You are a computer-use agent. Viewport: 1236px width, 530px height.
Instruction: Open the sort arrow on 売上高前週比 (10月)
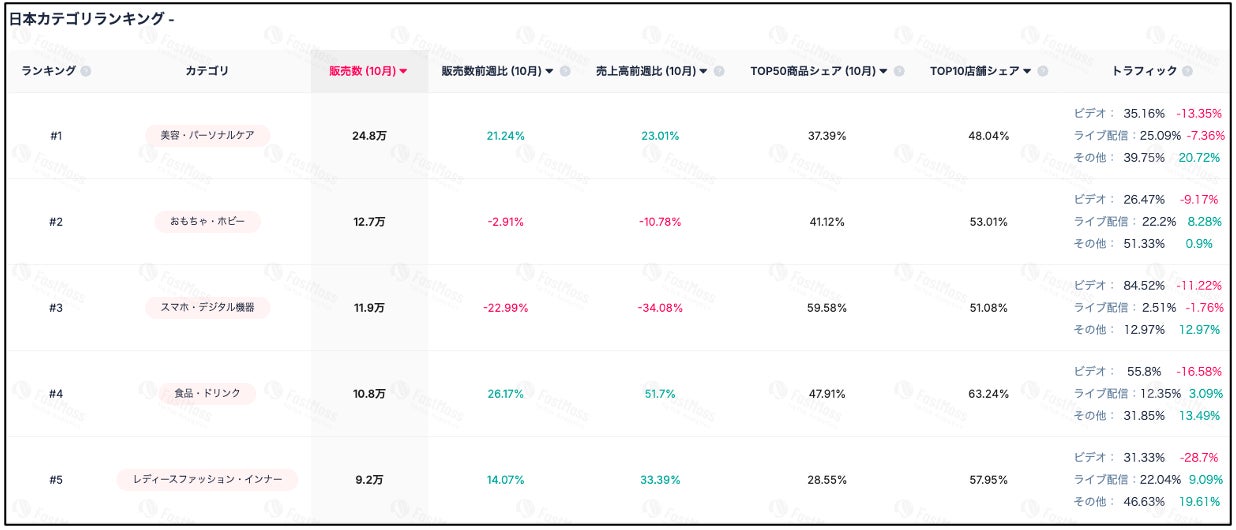point(704,71)
